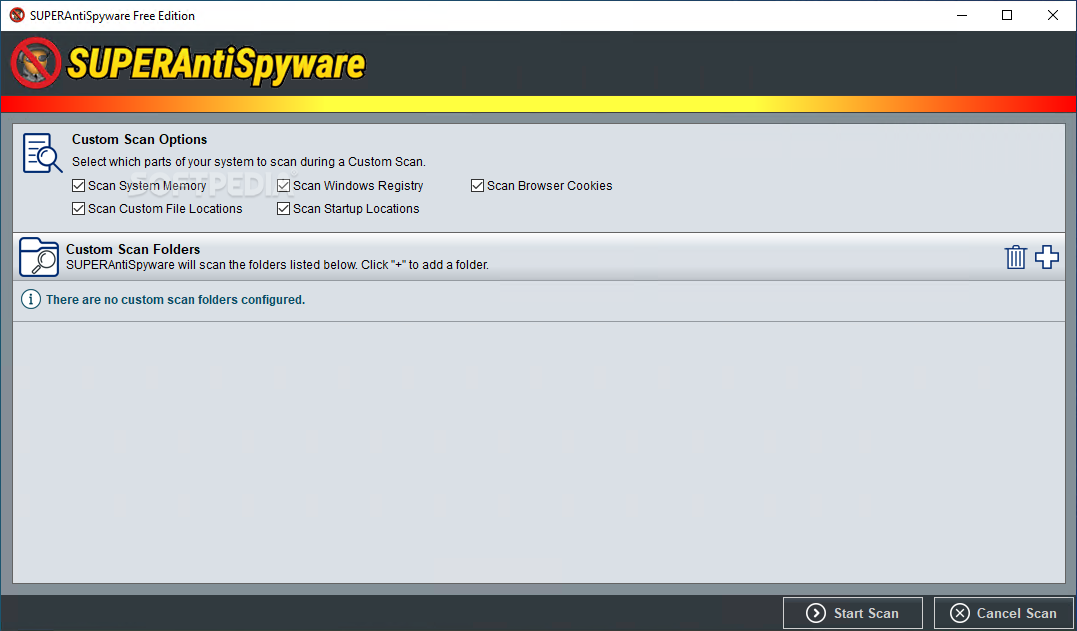Click the Custom Scan Folders heading
Image resolution: width=1077 pixels, height=631 pixels.
[133, 249]
